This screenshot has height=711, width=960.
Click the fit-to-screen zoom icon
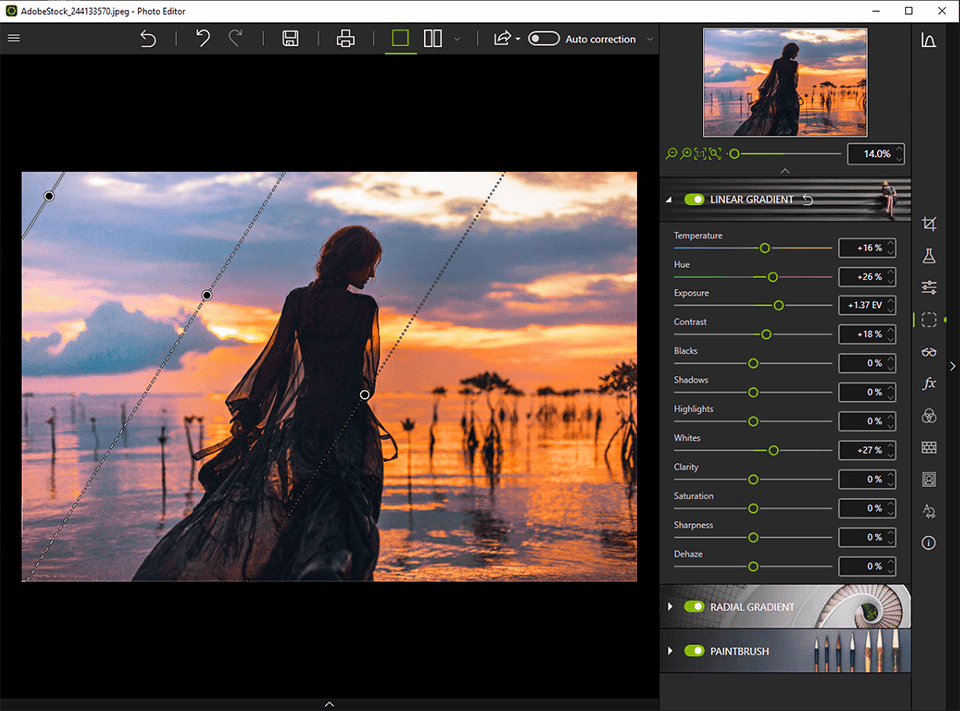point(712,152)
